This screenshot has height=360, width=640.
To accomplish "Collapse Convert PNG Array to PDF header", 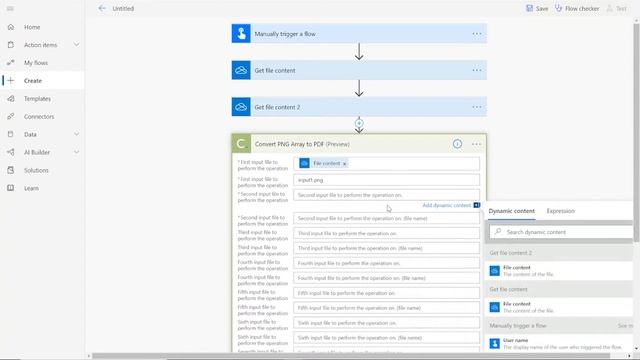I will tap(359, 144).
